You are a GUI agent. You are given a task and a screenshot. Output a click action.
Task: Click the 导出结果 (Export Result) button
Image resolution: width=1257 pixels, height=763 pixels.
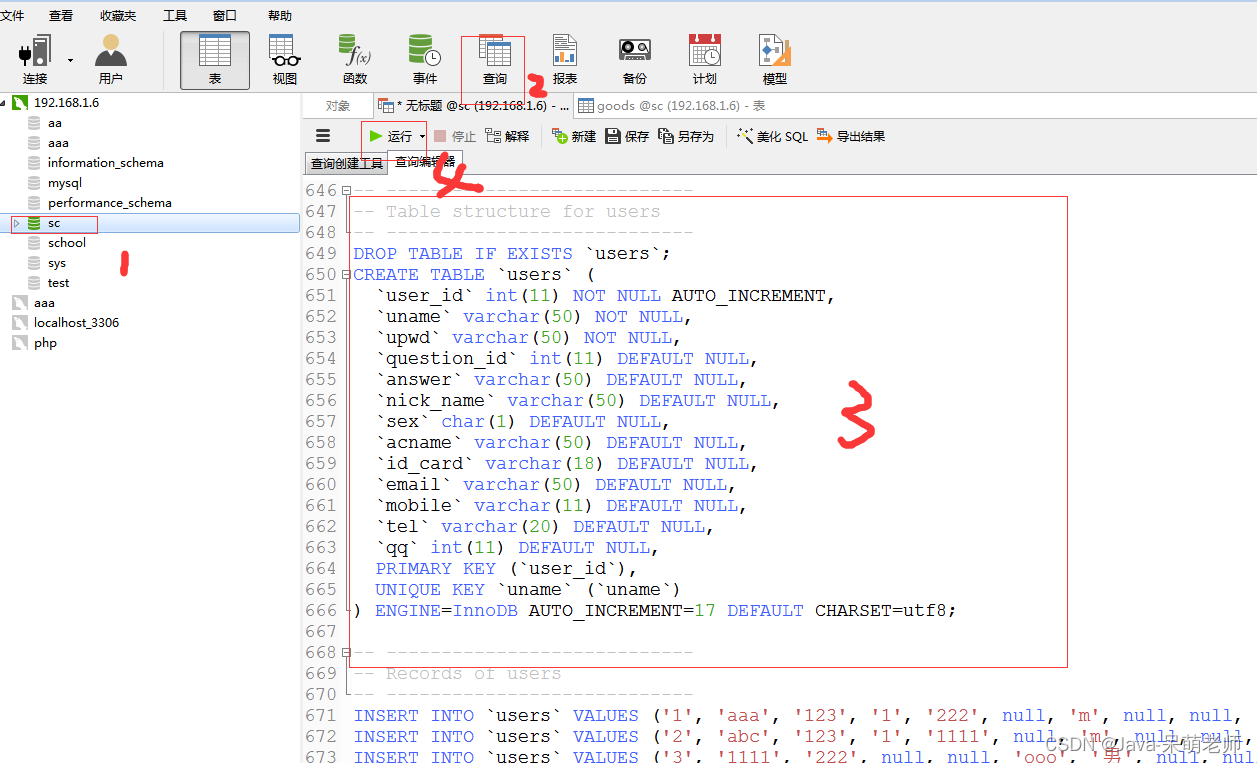click(x=851, y=136)
